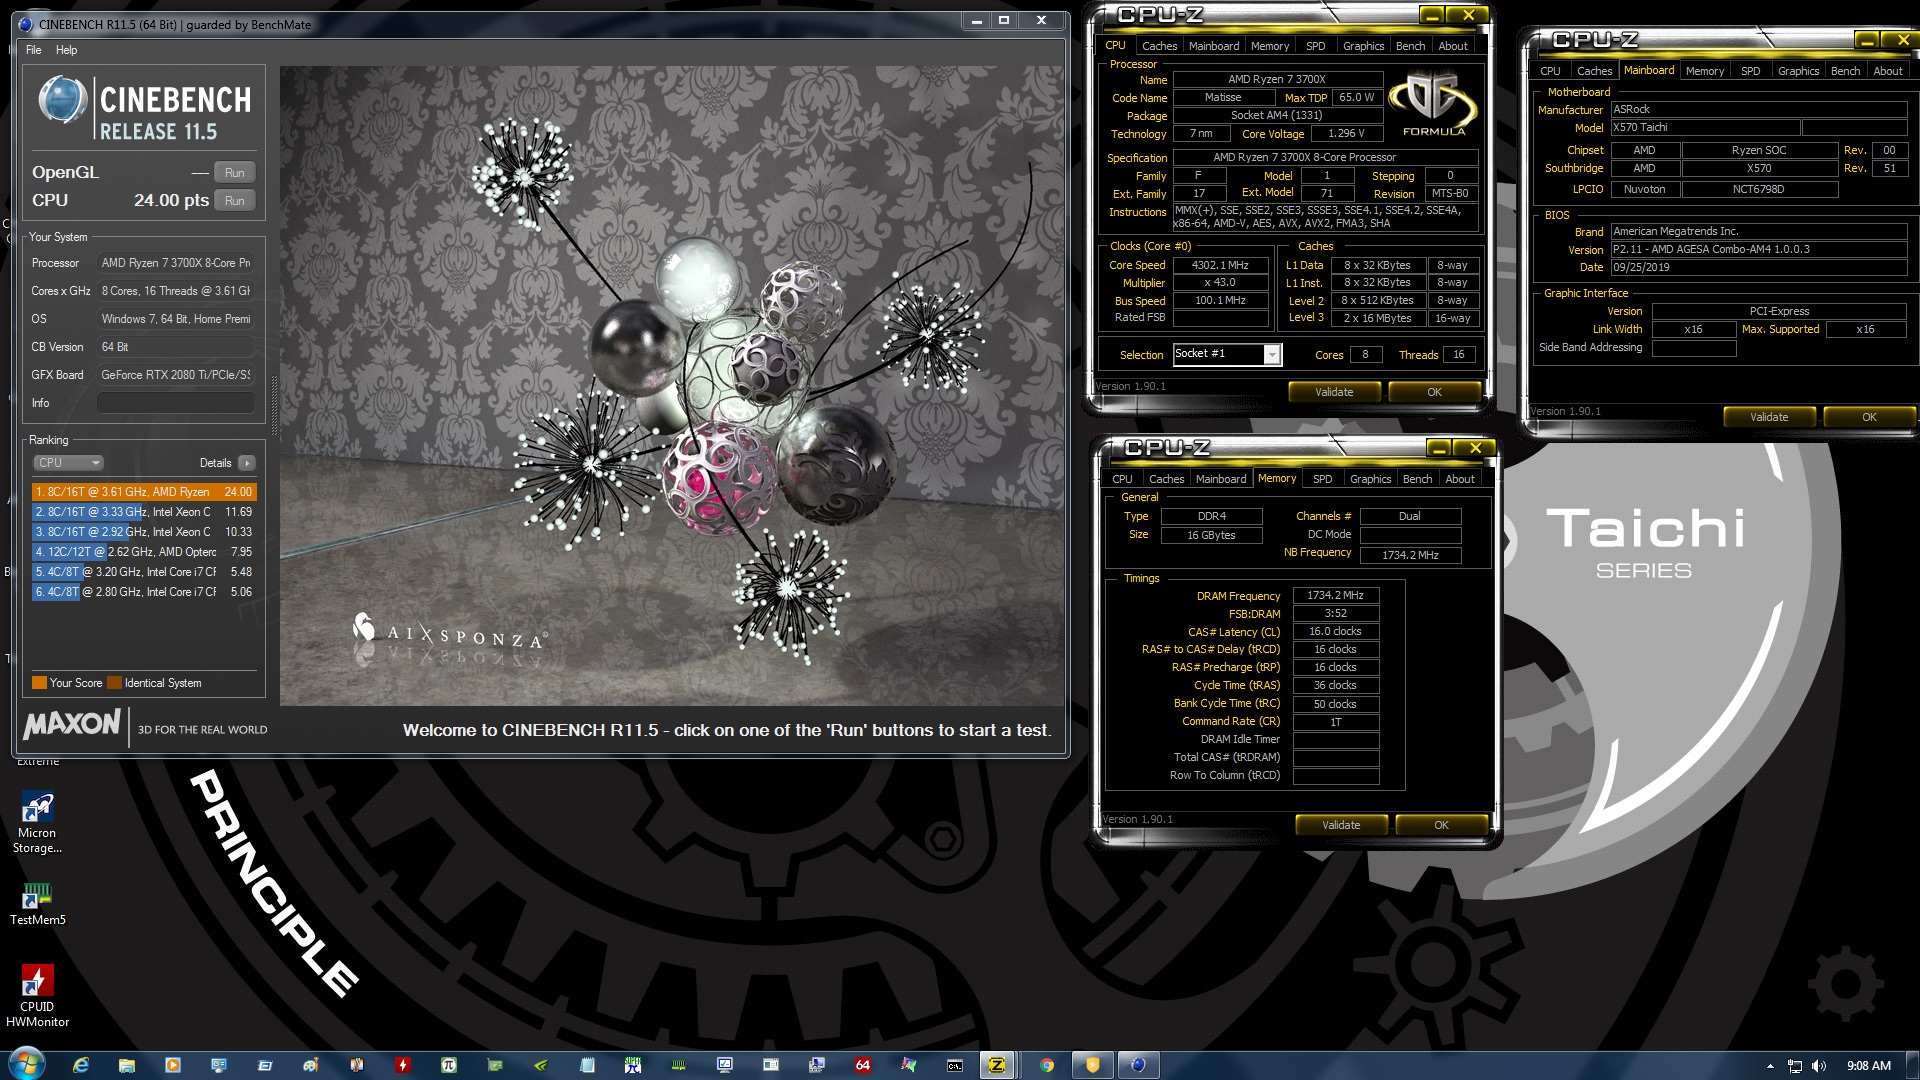
Task: Open the Socket #1 selection dropdown
Action: click(1227, 354)
